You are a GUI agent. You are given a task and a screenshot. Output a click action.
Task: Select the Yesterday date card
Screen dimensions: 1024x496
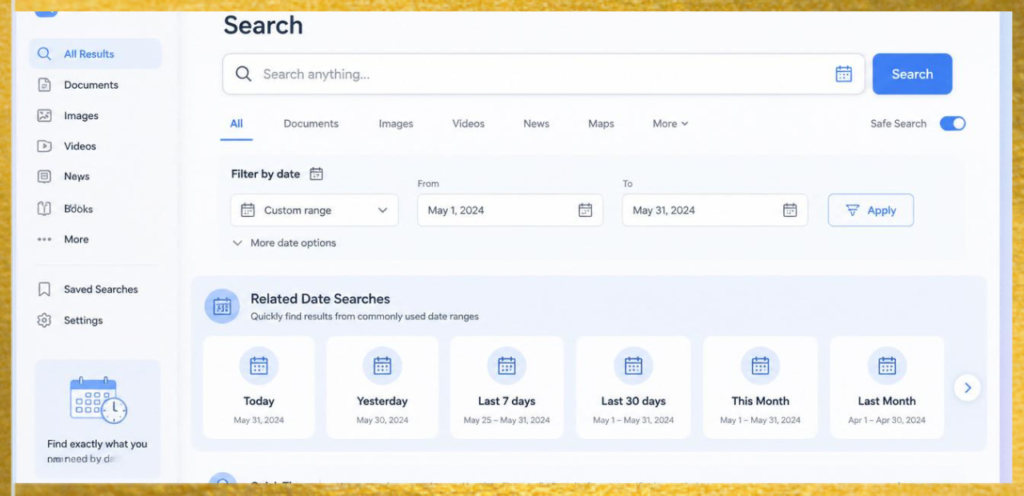coord(382,388)
